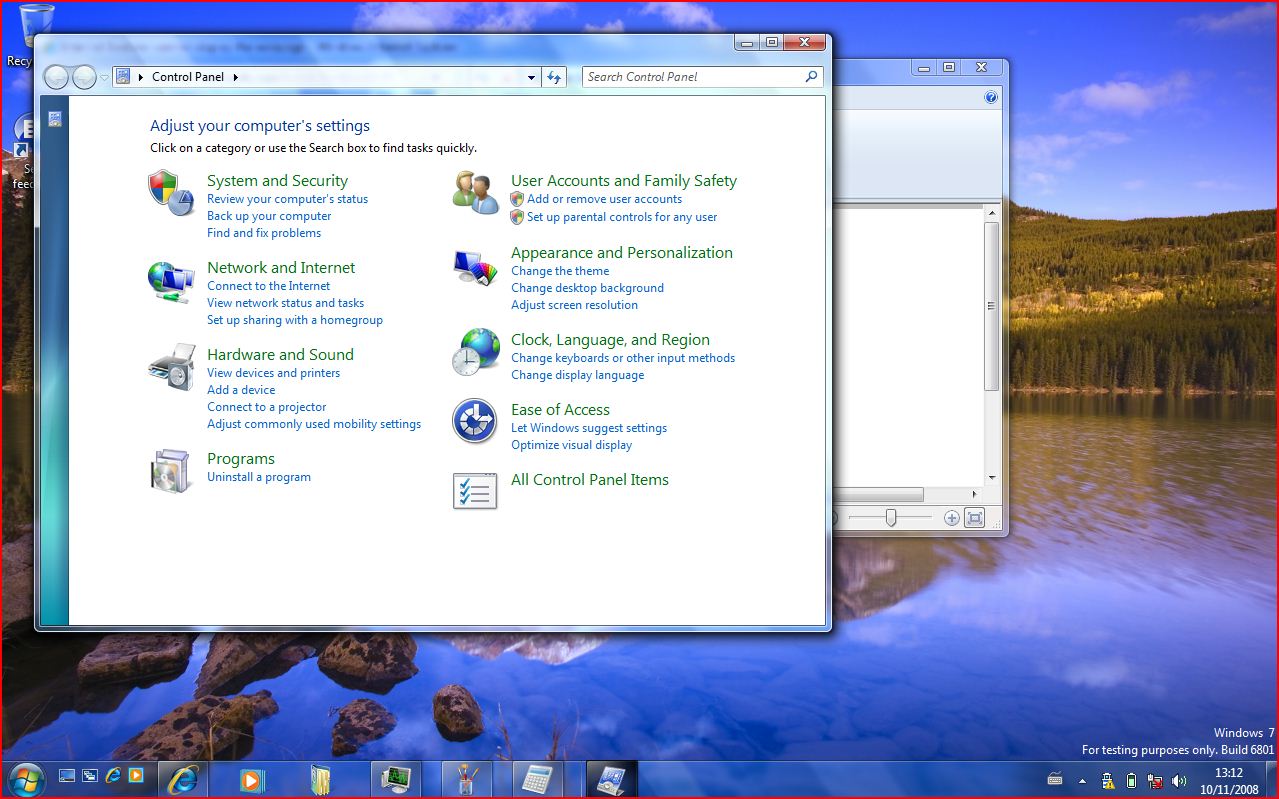The height and width of the screenshot is (799, 1279).
Task: Click the Ease of Access icon
Action: (475, 421)
